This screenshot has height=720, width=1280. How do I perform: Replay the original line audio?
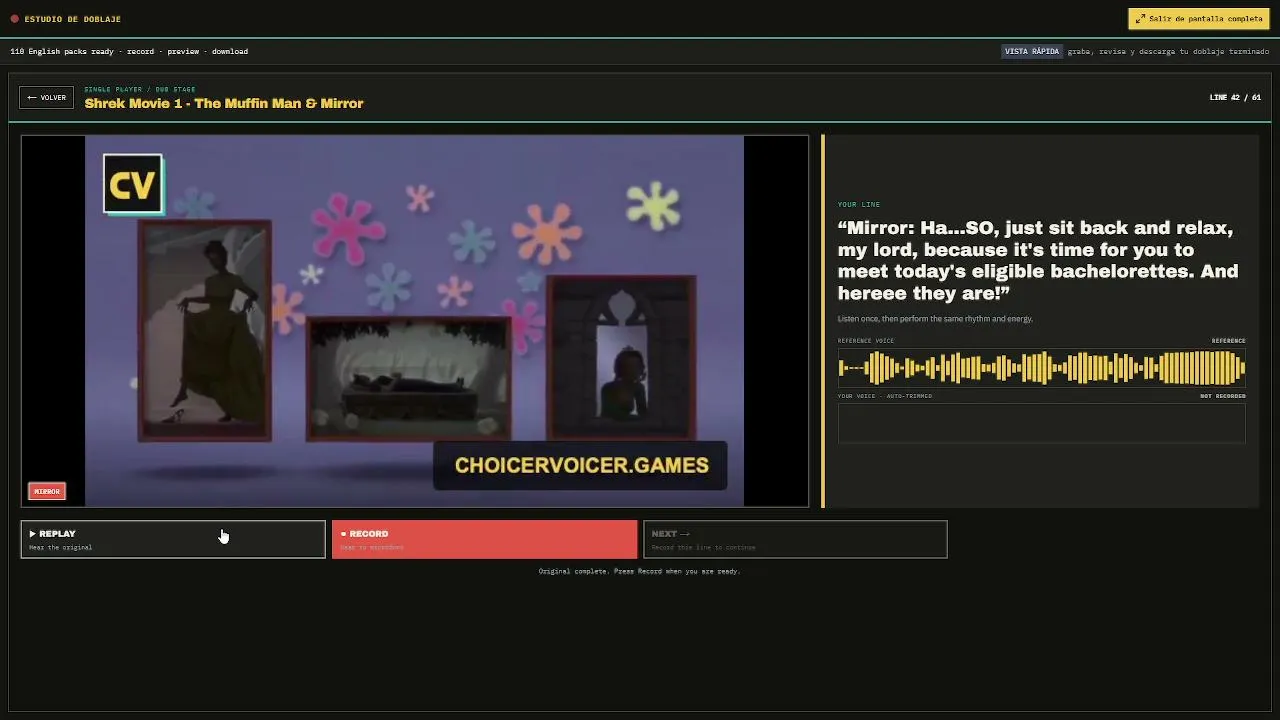click(173, 539)
